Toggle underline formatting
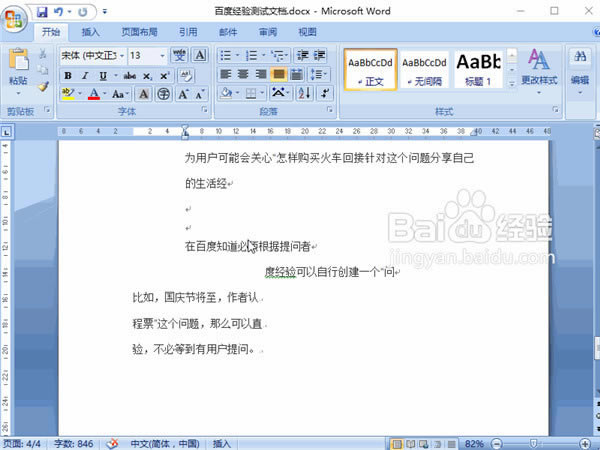The image size is (600, 450). (x=103, y=76)
